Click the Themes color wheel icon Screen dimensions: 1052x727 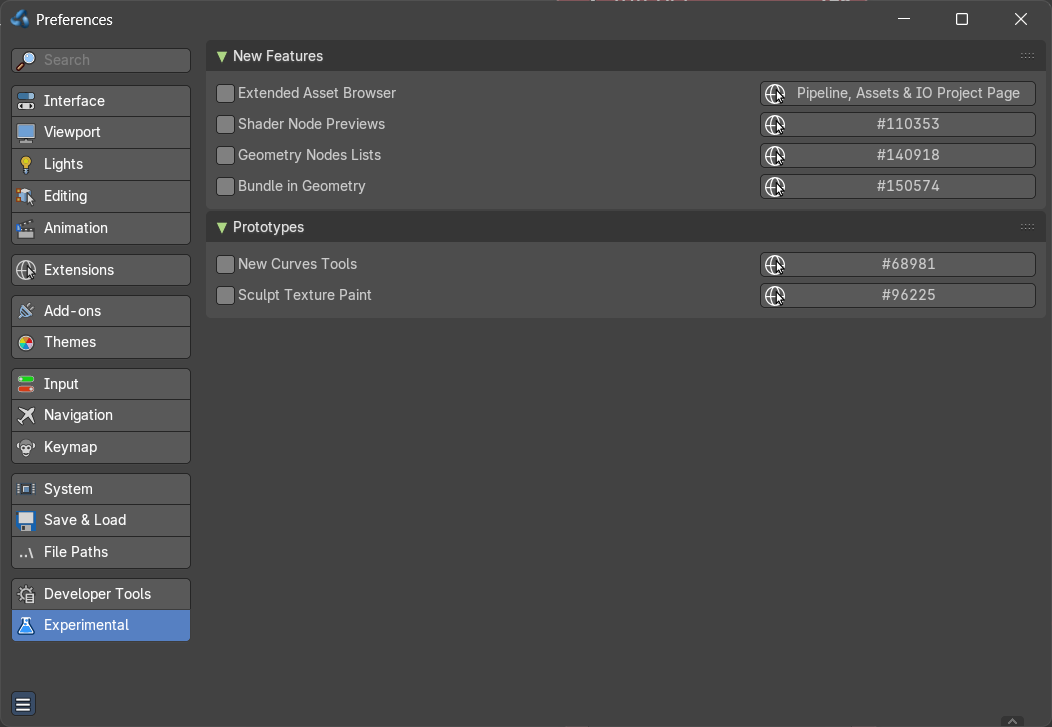click(x=26, y=343)
